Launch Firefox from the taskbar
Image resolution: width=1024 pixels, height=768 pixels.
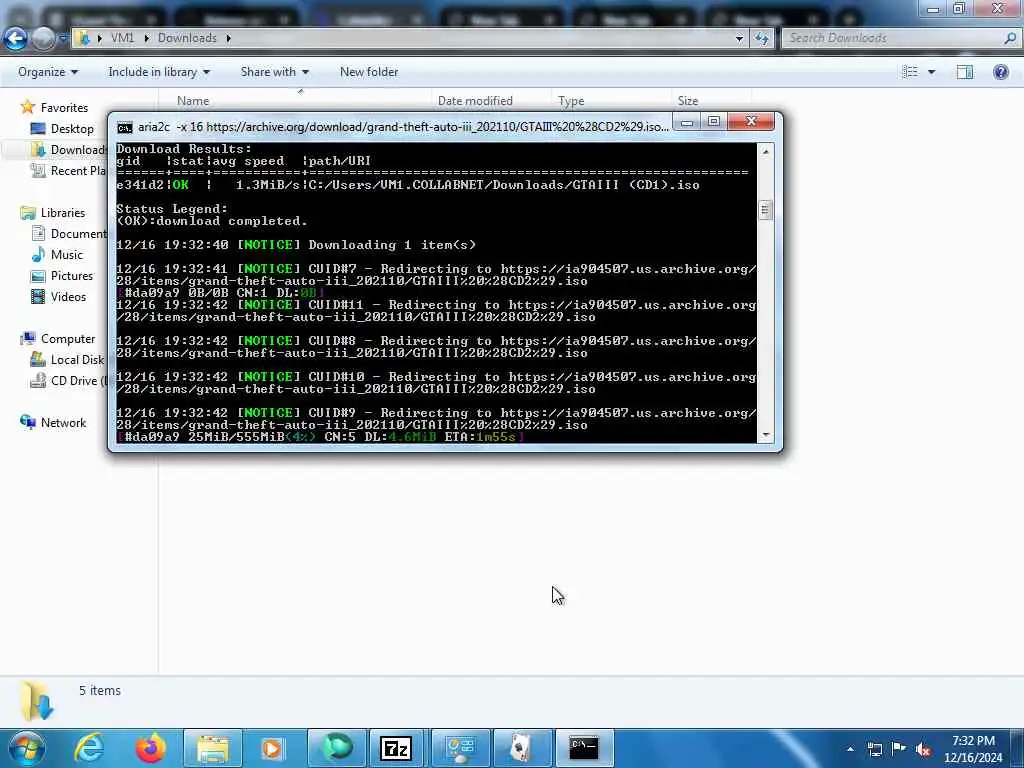(x=150, y=748)
